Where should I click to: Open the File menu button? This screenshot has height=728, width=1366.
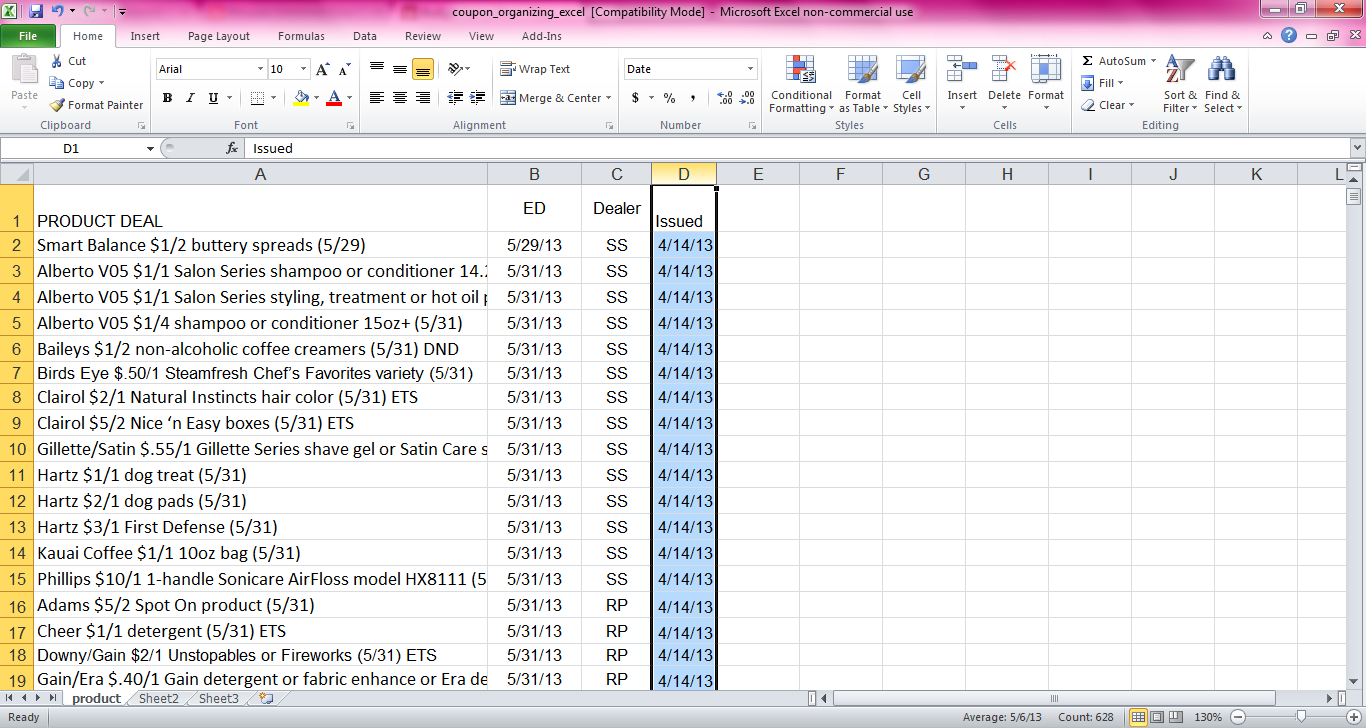point(28,35)
